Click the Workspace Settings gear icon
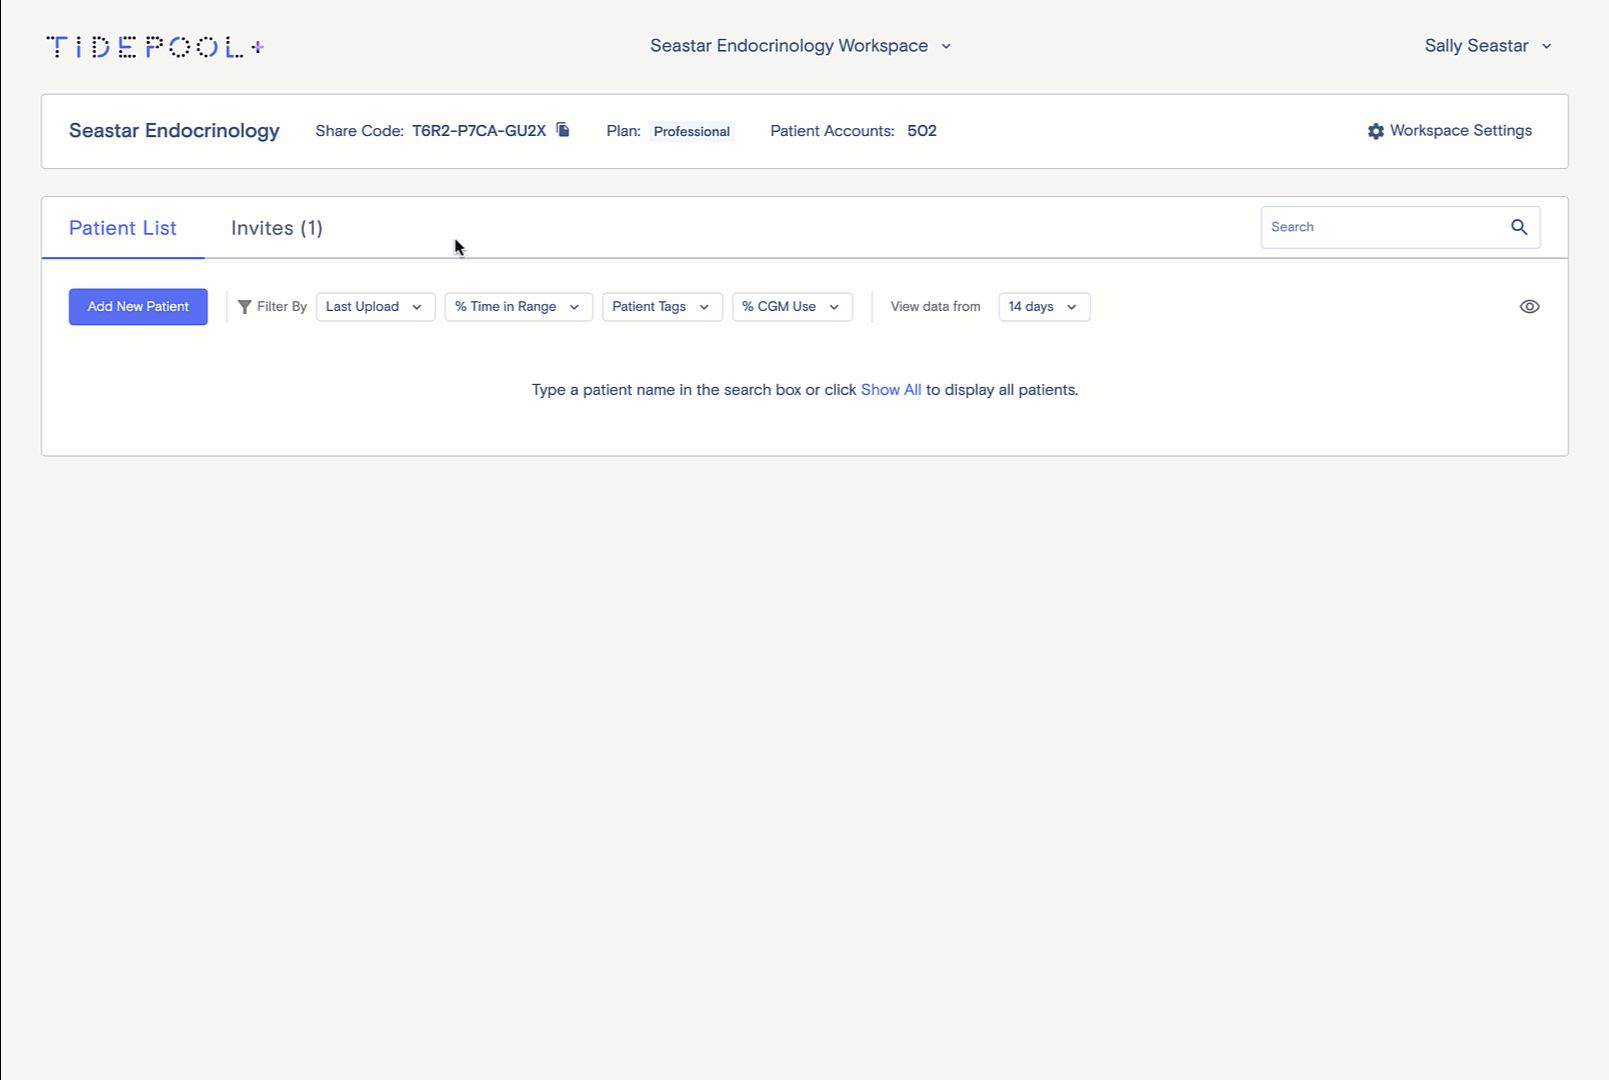The image size is (1609, 1080). click(x=1376, y=131)
